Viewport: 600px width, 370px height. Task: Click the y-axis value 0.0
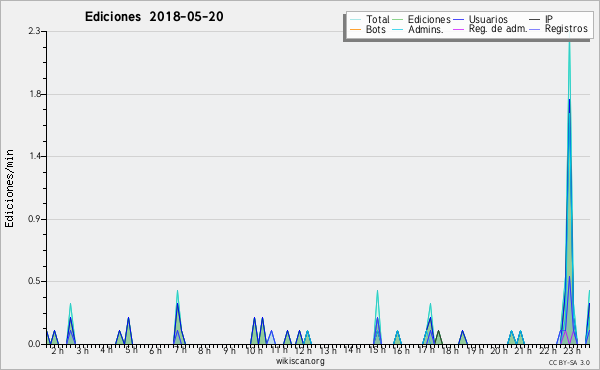point(34,344)
